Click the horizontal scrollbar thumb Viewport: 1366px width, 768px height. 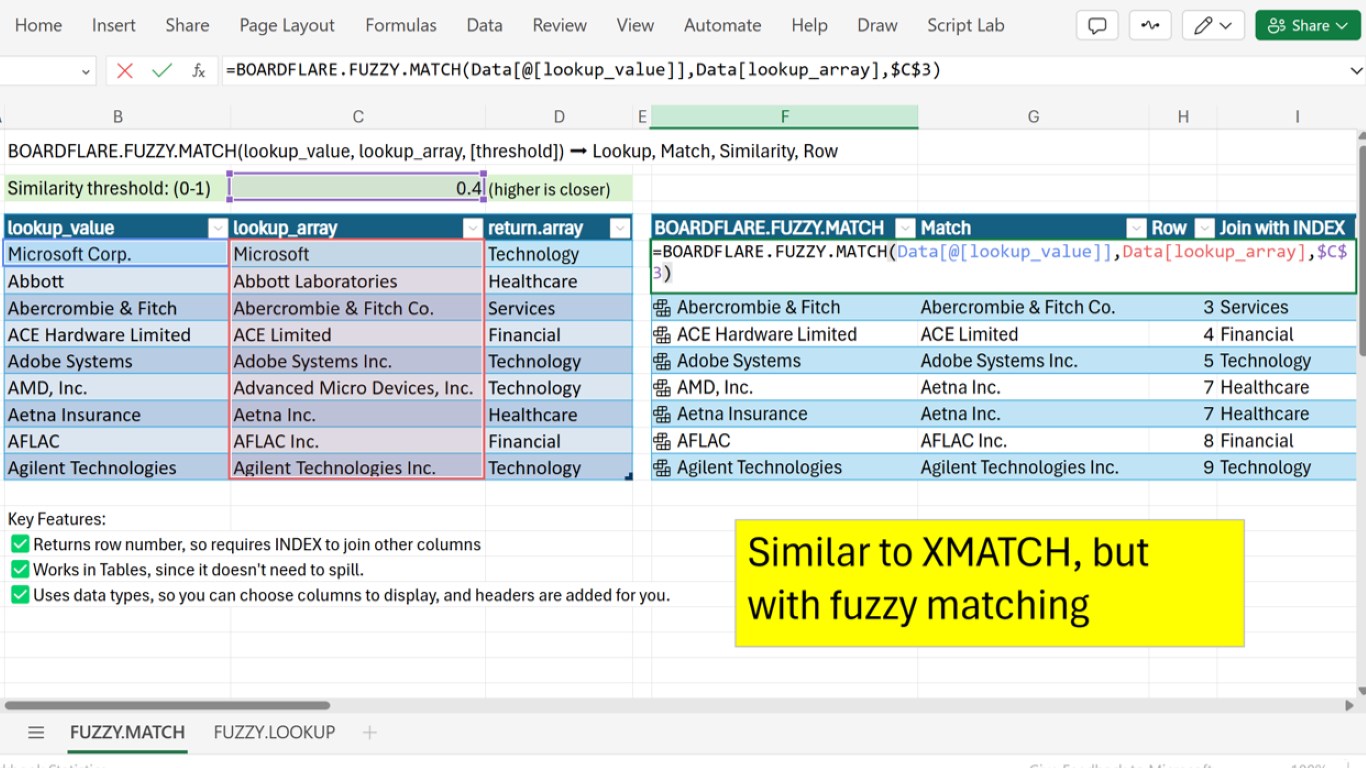pos(168,705)
